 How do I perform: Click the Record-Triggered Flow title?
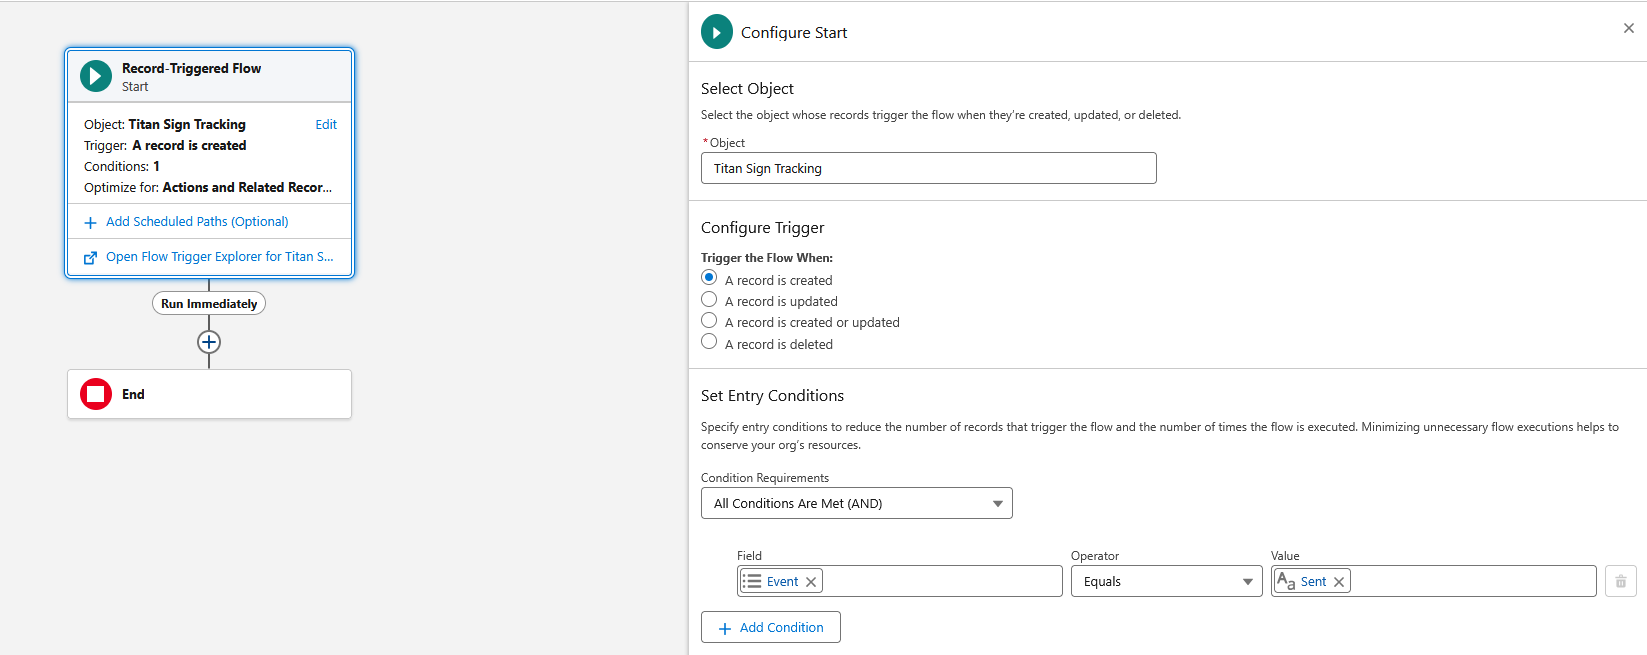(191, 68)
